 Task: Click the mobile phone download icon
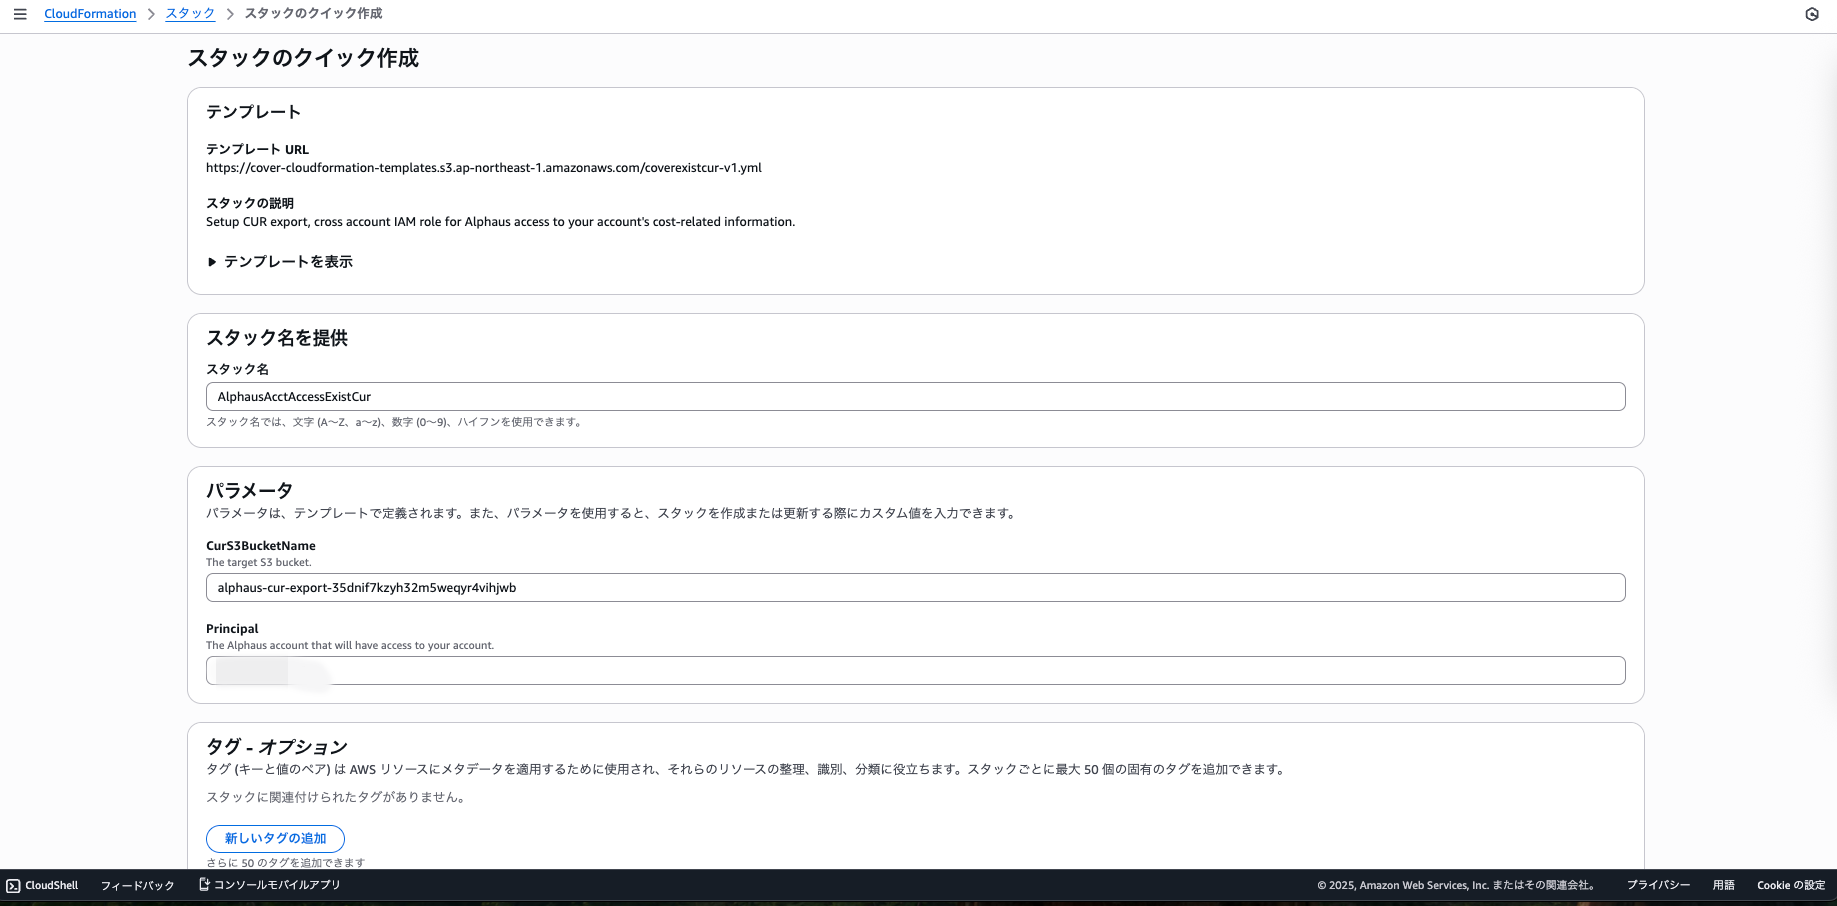tap(204, 885)
